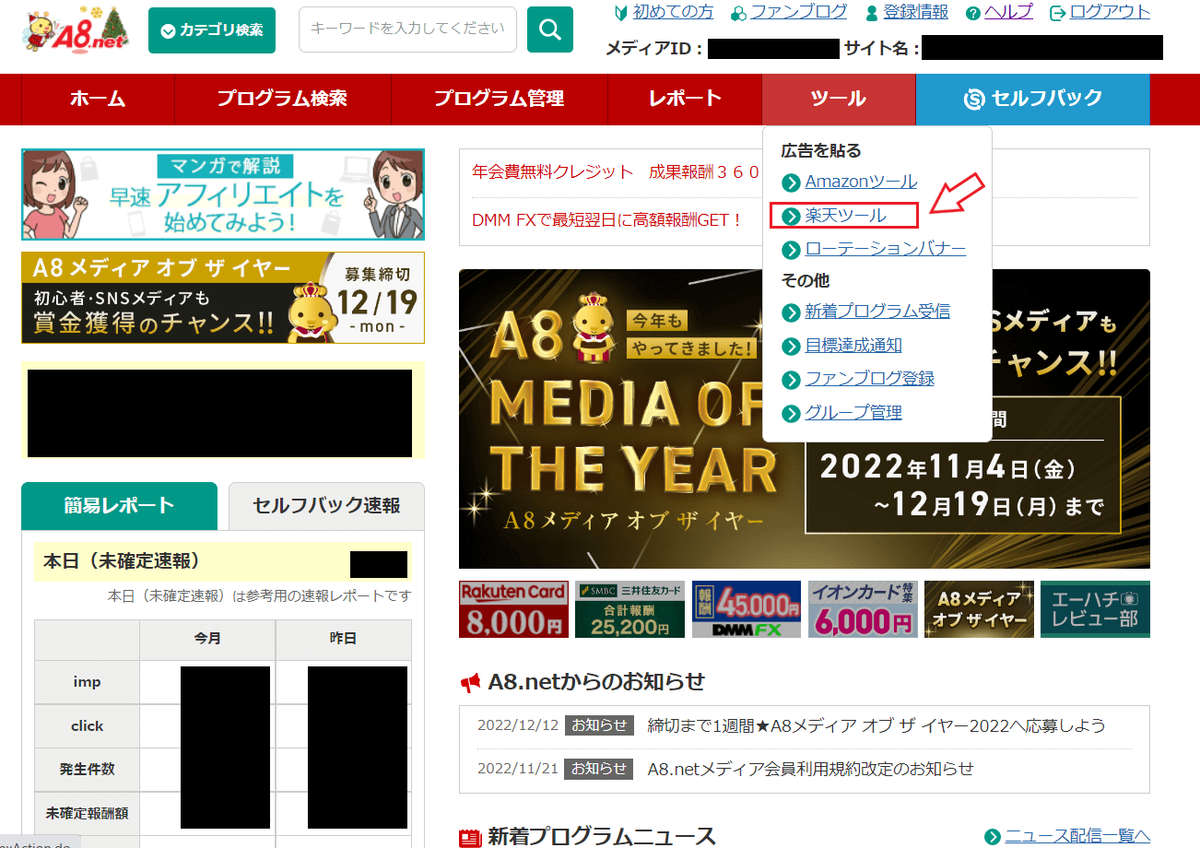Click the imp row label
Screen dimensions: 1200x848
(x=87, y=682)
